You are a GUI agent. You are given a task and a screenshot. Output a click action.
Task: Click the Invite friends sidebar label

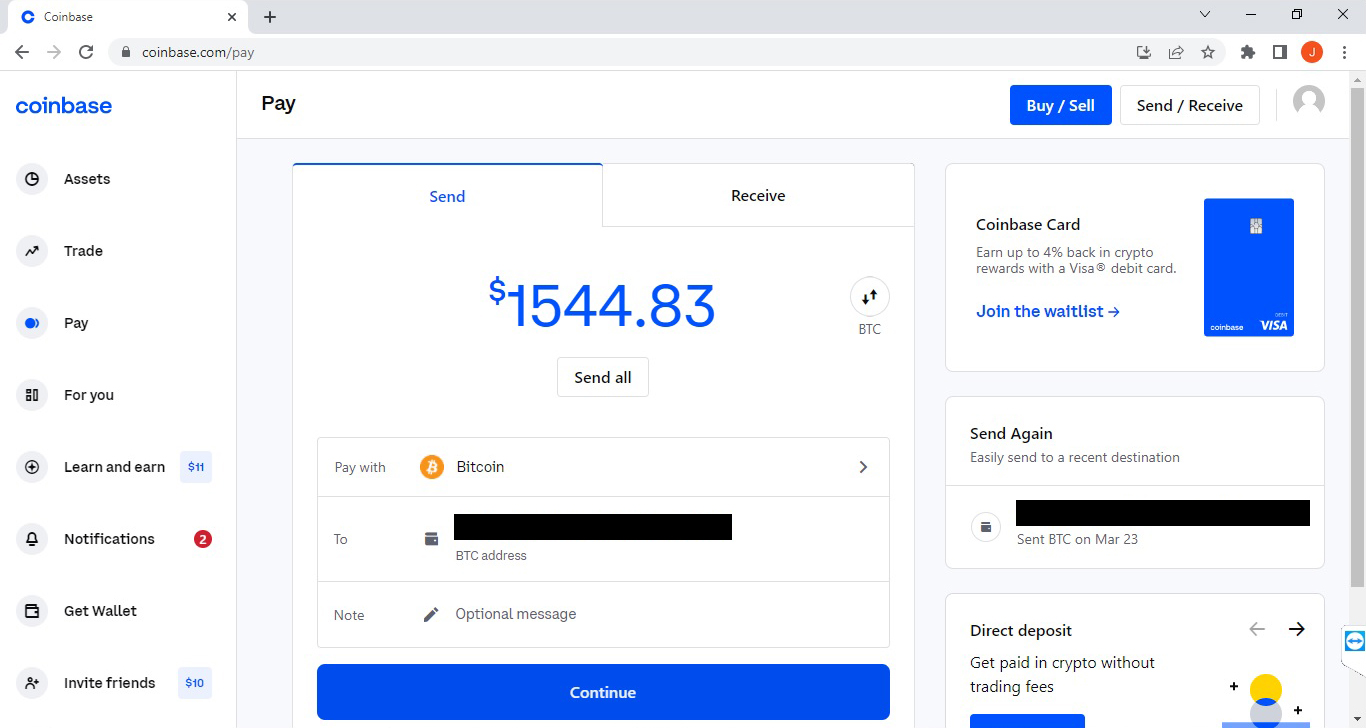(x=110, y=683)
